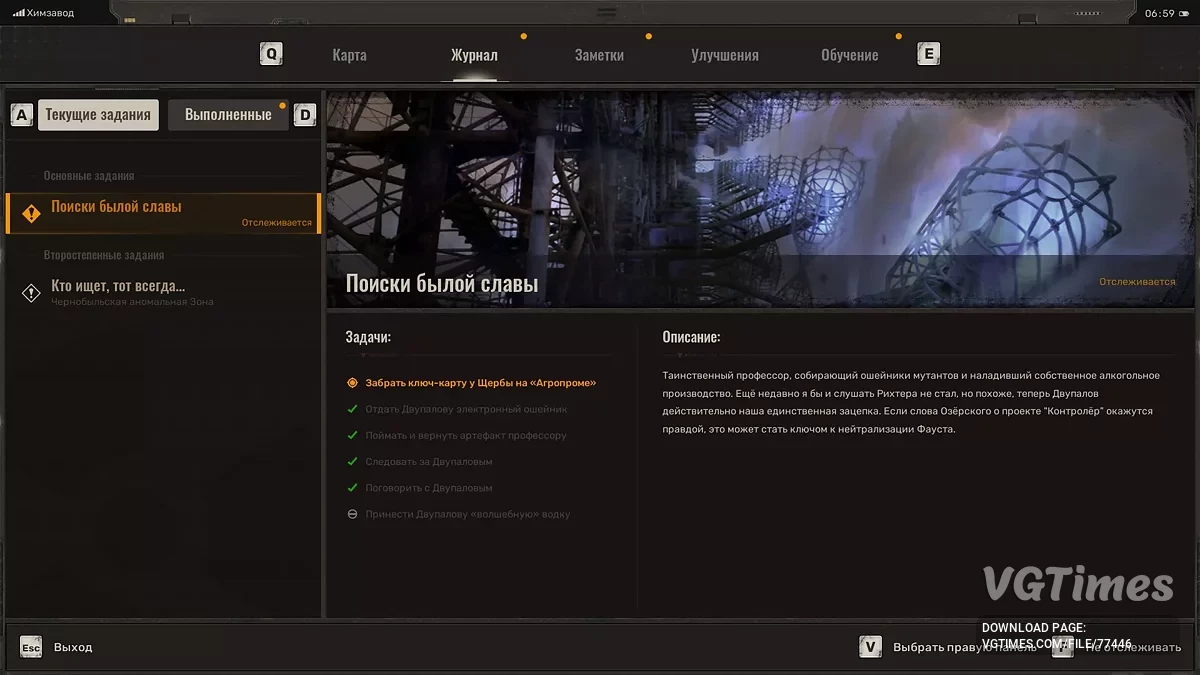Switch to the Карта tab
The image size is (1200, 675).
[x=349, y=55]
